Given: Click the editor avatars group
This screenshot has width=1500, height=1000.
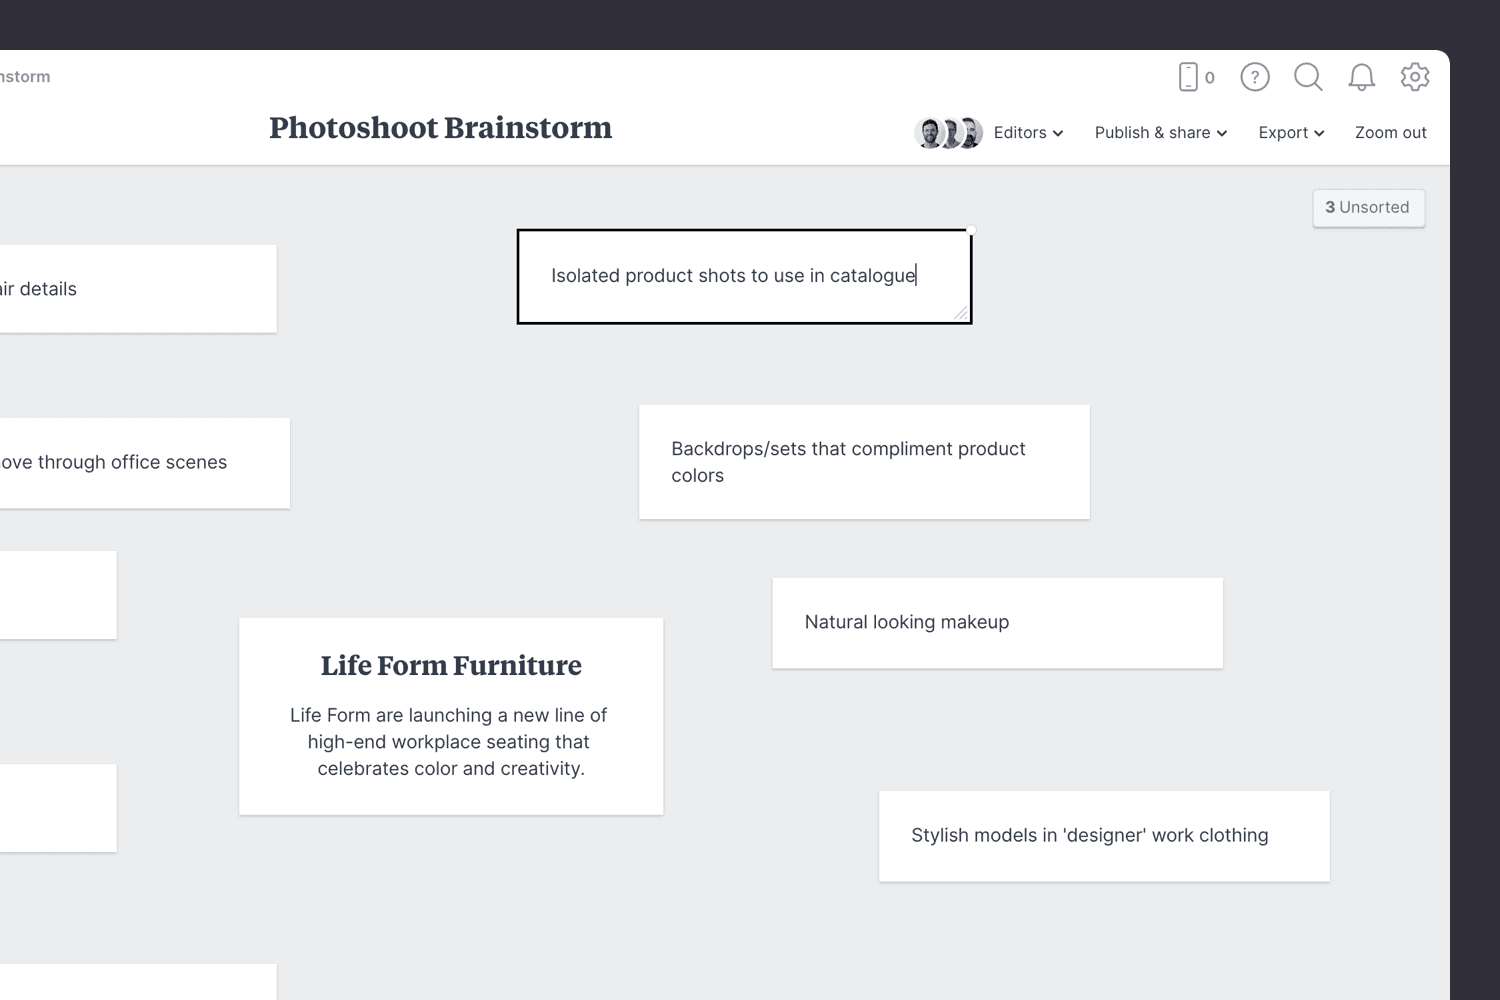Looking at the screenshot, I should [948, 133].
